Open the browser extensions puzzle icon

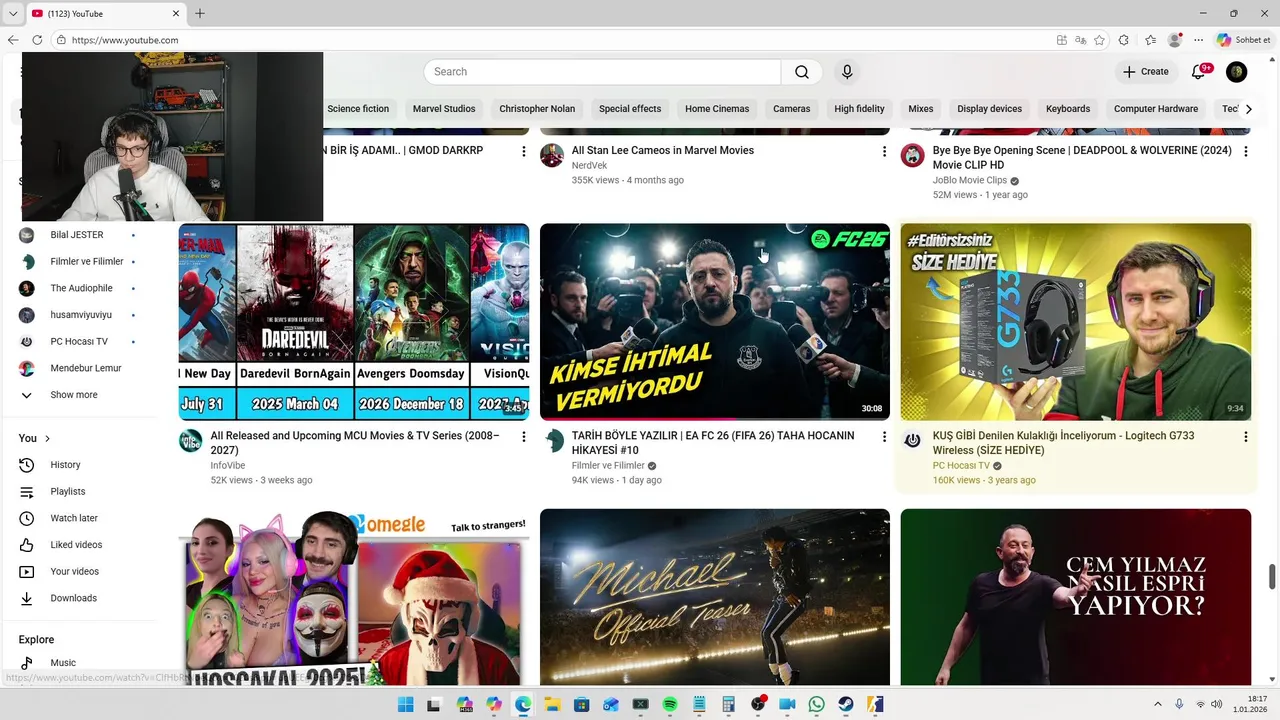click(1124, 40)
